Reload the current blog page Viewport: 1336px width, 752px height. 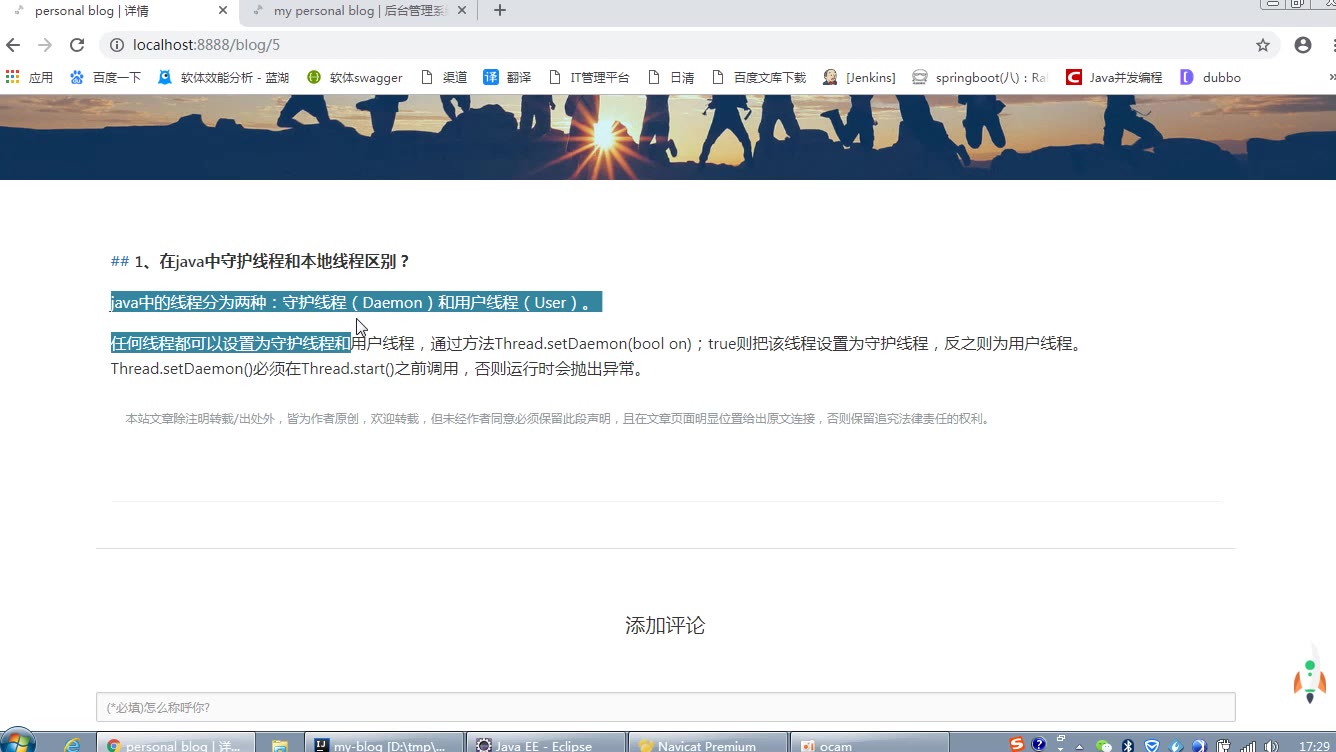77,45
